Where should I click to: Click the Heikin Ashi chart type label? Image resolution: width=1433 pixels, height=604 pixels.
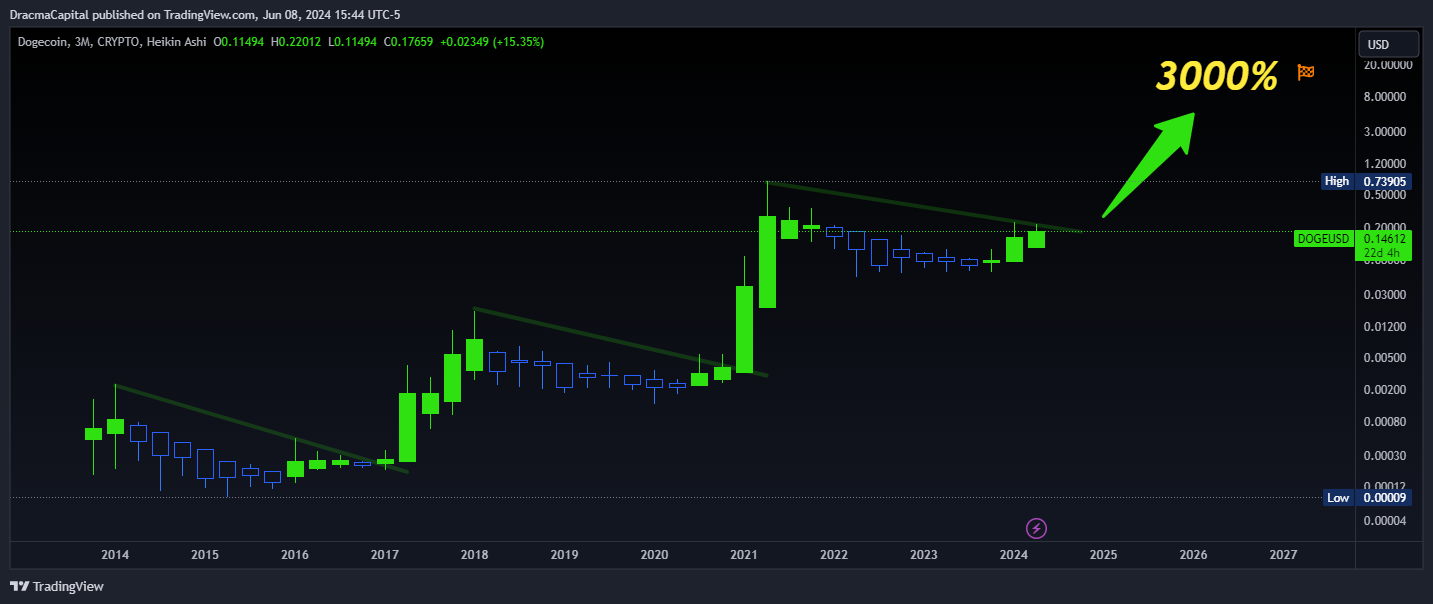[177, 42]
